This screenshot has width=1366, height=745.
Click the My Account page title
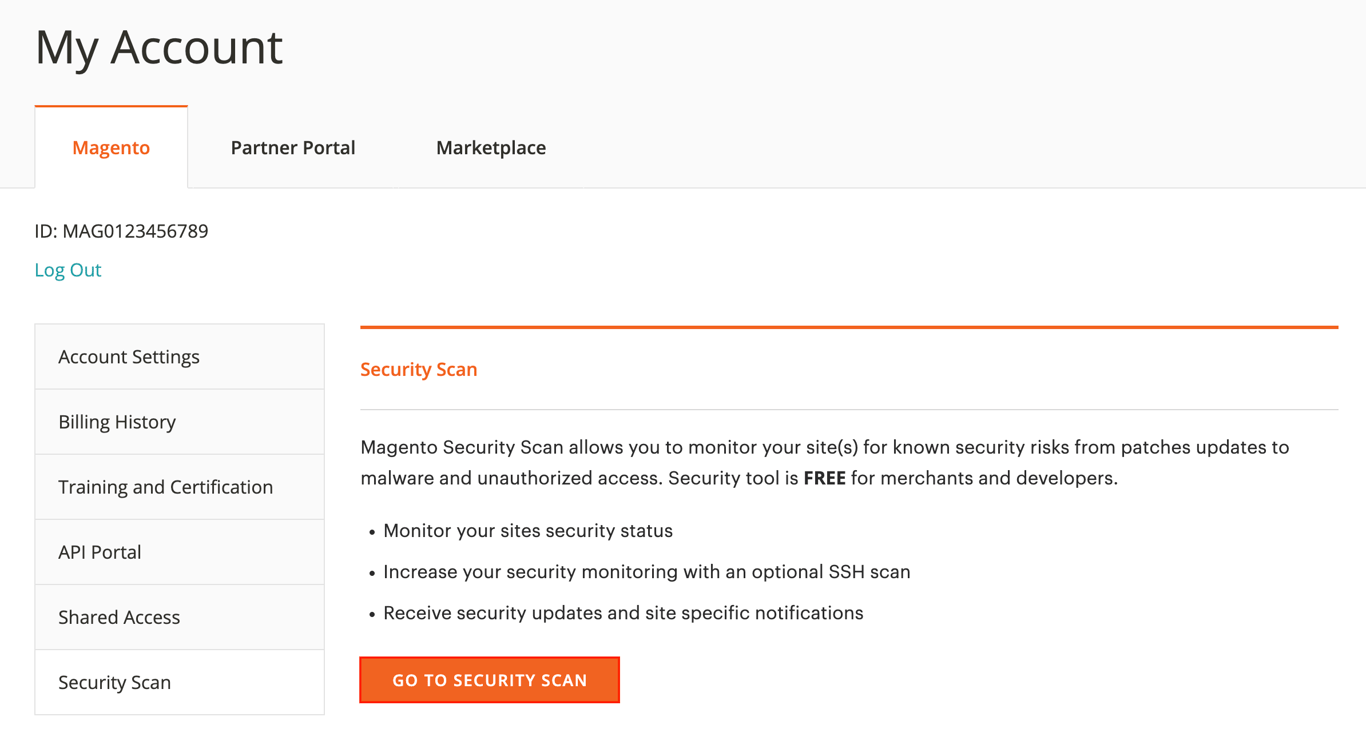(x=158, y=47)
